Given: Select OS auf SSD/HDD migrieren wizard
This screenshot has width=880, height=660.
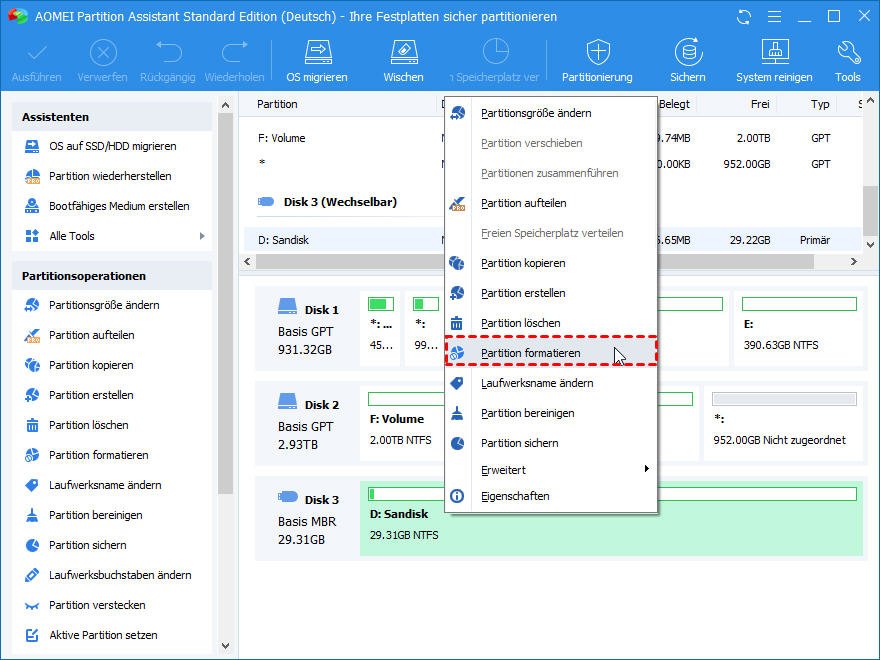Looking at the screenshot, I should (112, 146).
